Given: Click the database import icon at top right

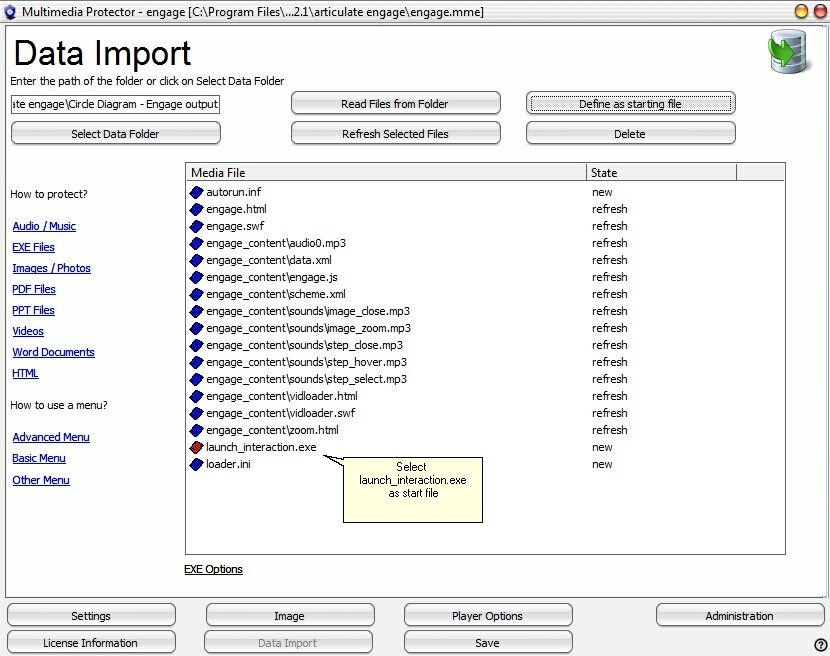Looking at the screenshot, I should 787,52.
